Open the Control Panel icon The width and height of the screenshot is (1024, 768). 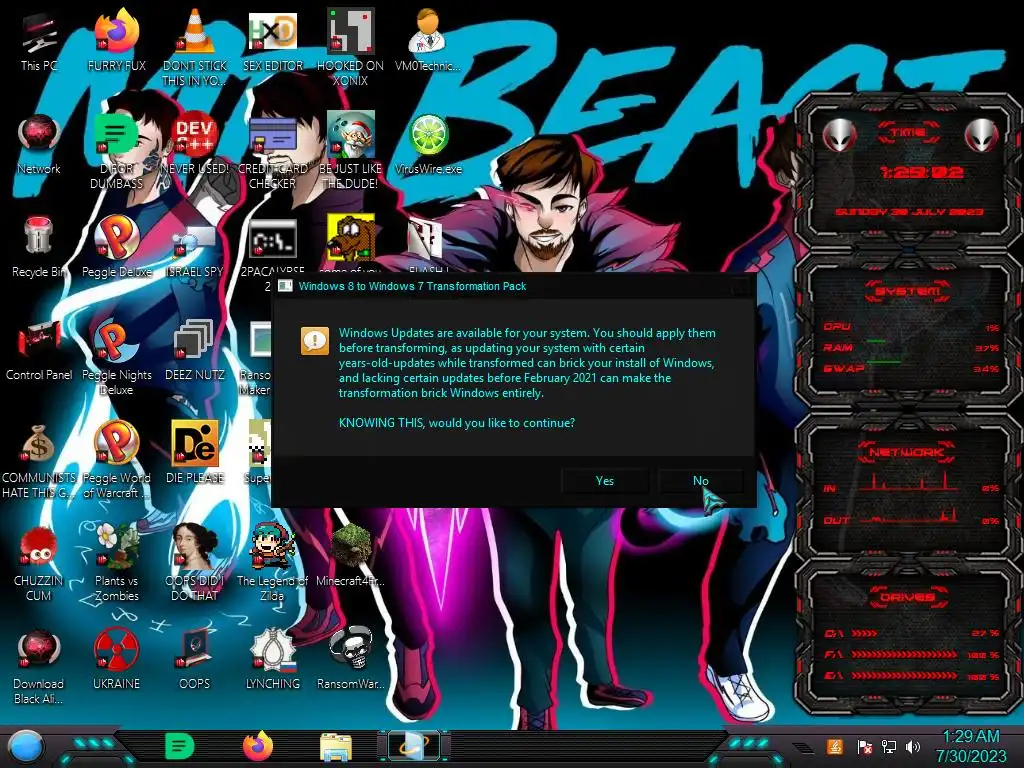click(39, 350)
